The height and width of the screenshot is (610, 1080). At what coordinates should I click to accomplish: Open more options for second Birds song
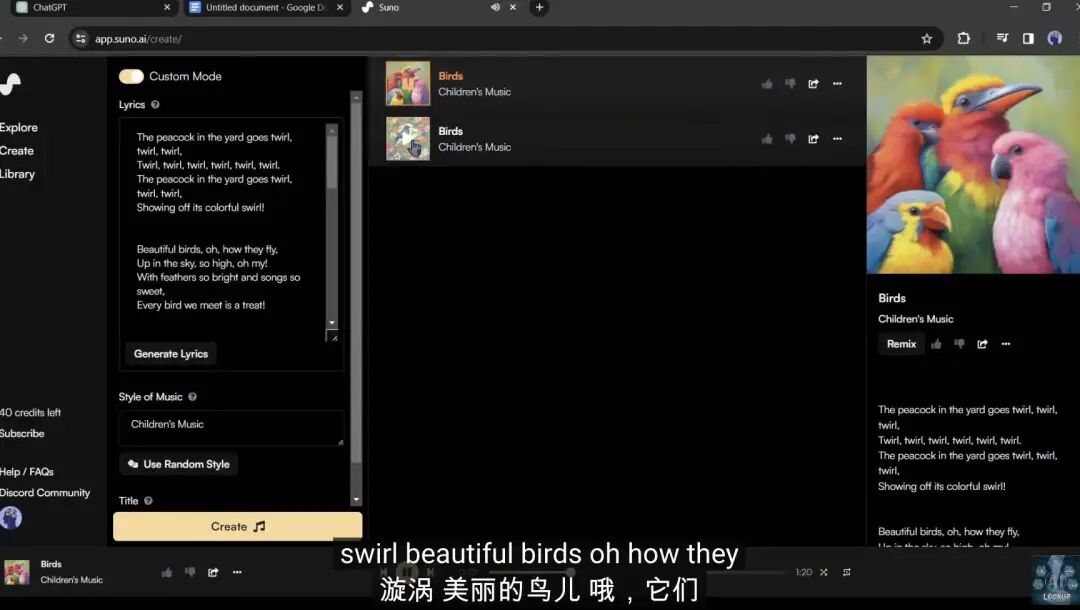point(837,139)
